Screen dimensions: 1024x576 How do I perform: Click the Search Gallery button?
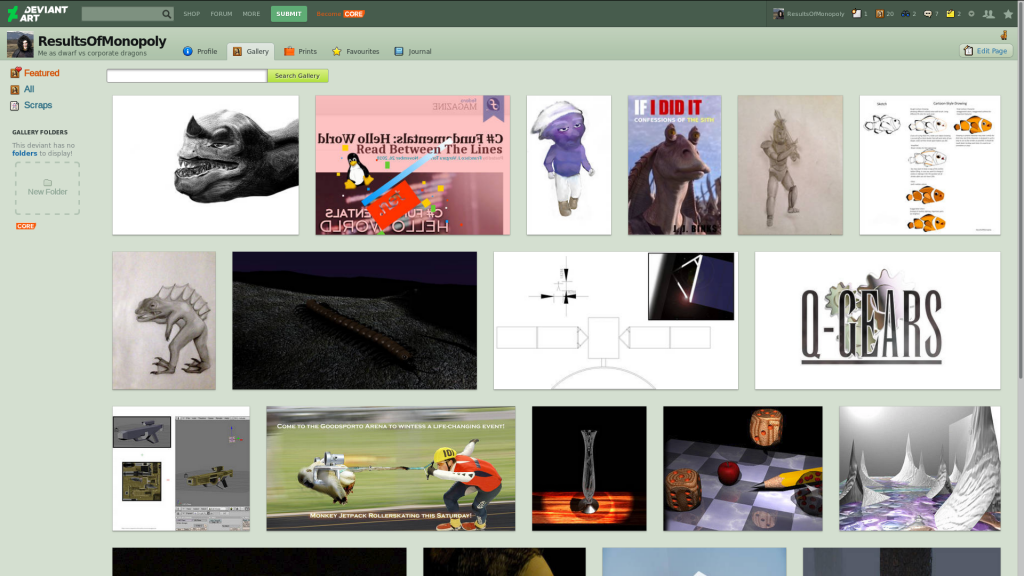[x=297, y=76]
